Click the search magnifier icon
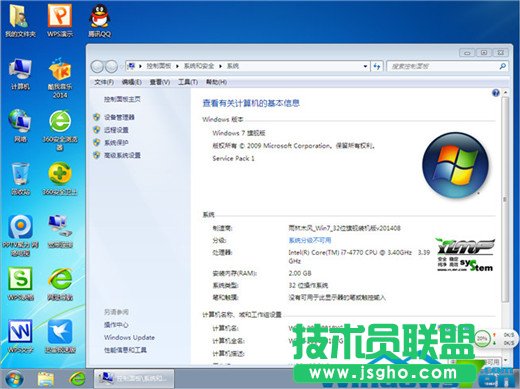520x389 pixels. pyautogui.click(x=502, y=66)
